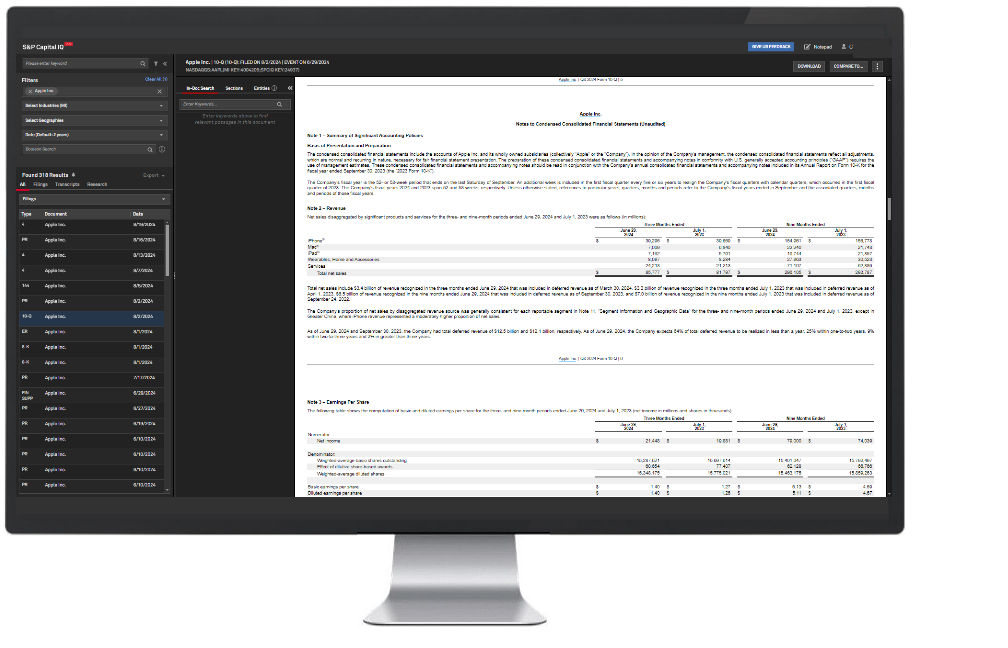The width and height of the screenshot is (1008, 648).
Task: Click the Give Us Feedback button
Action: (771, 47)
